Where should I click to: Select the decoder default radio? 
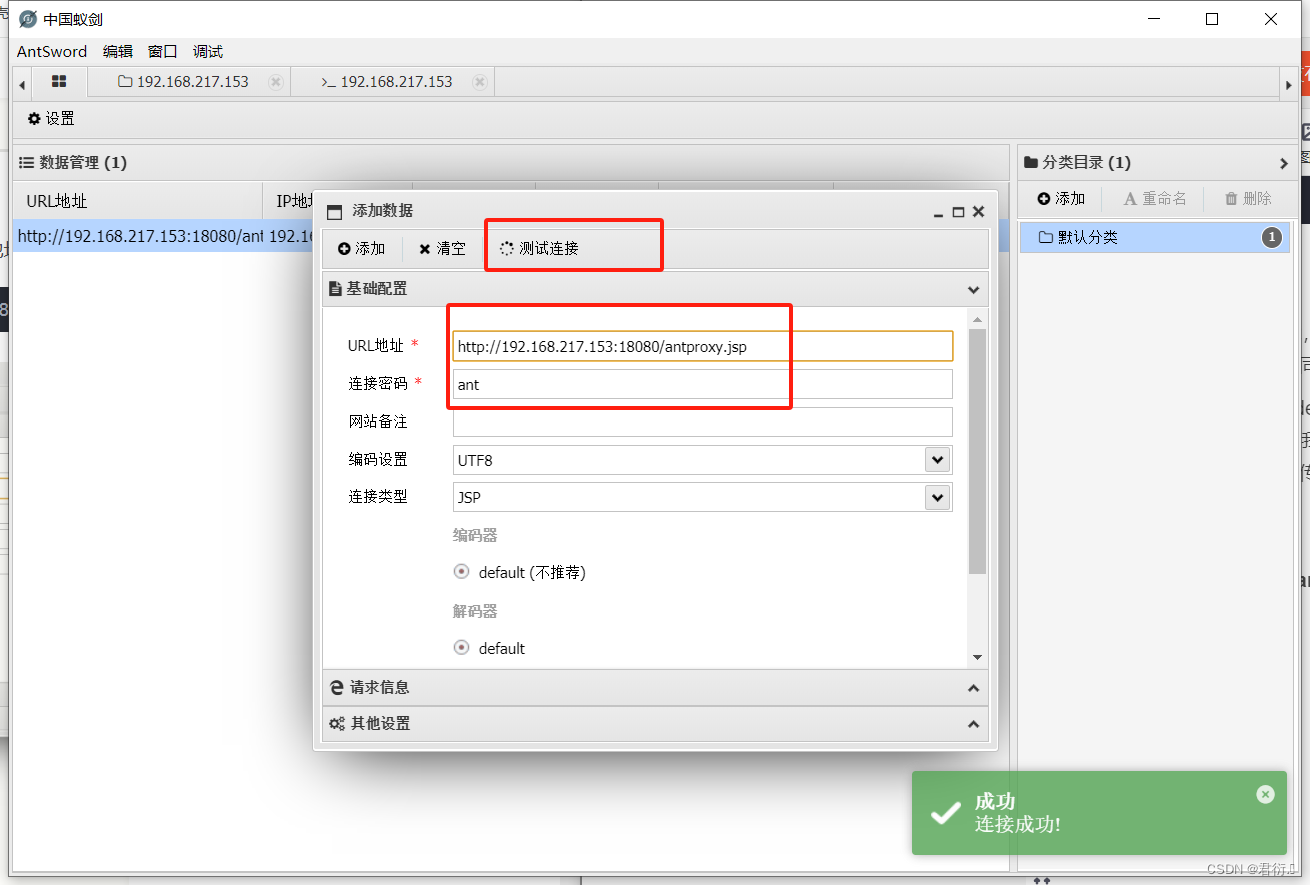click(461, 648)
